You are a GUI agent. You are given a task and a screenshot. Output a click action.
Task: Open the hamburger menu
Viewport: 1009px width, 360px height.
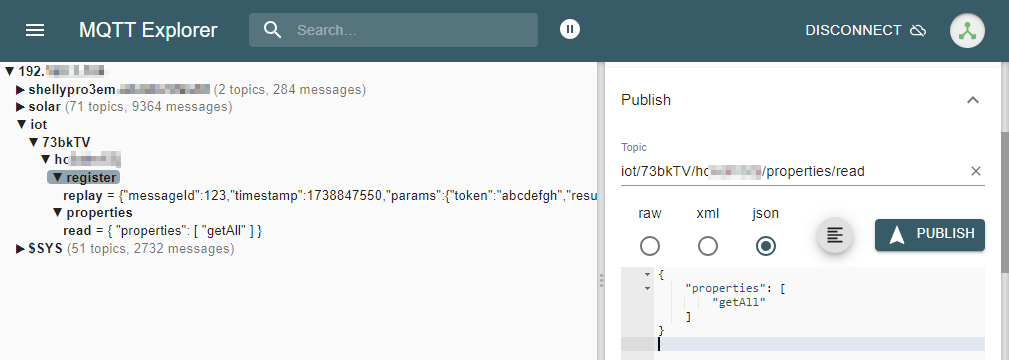[x=35, y=30]
